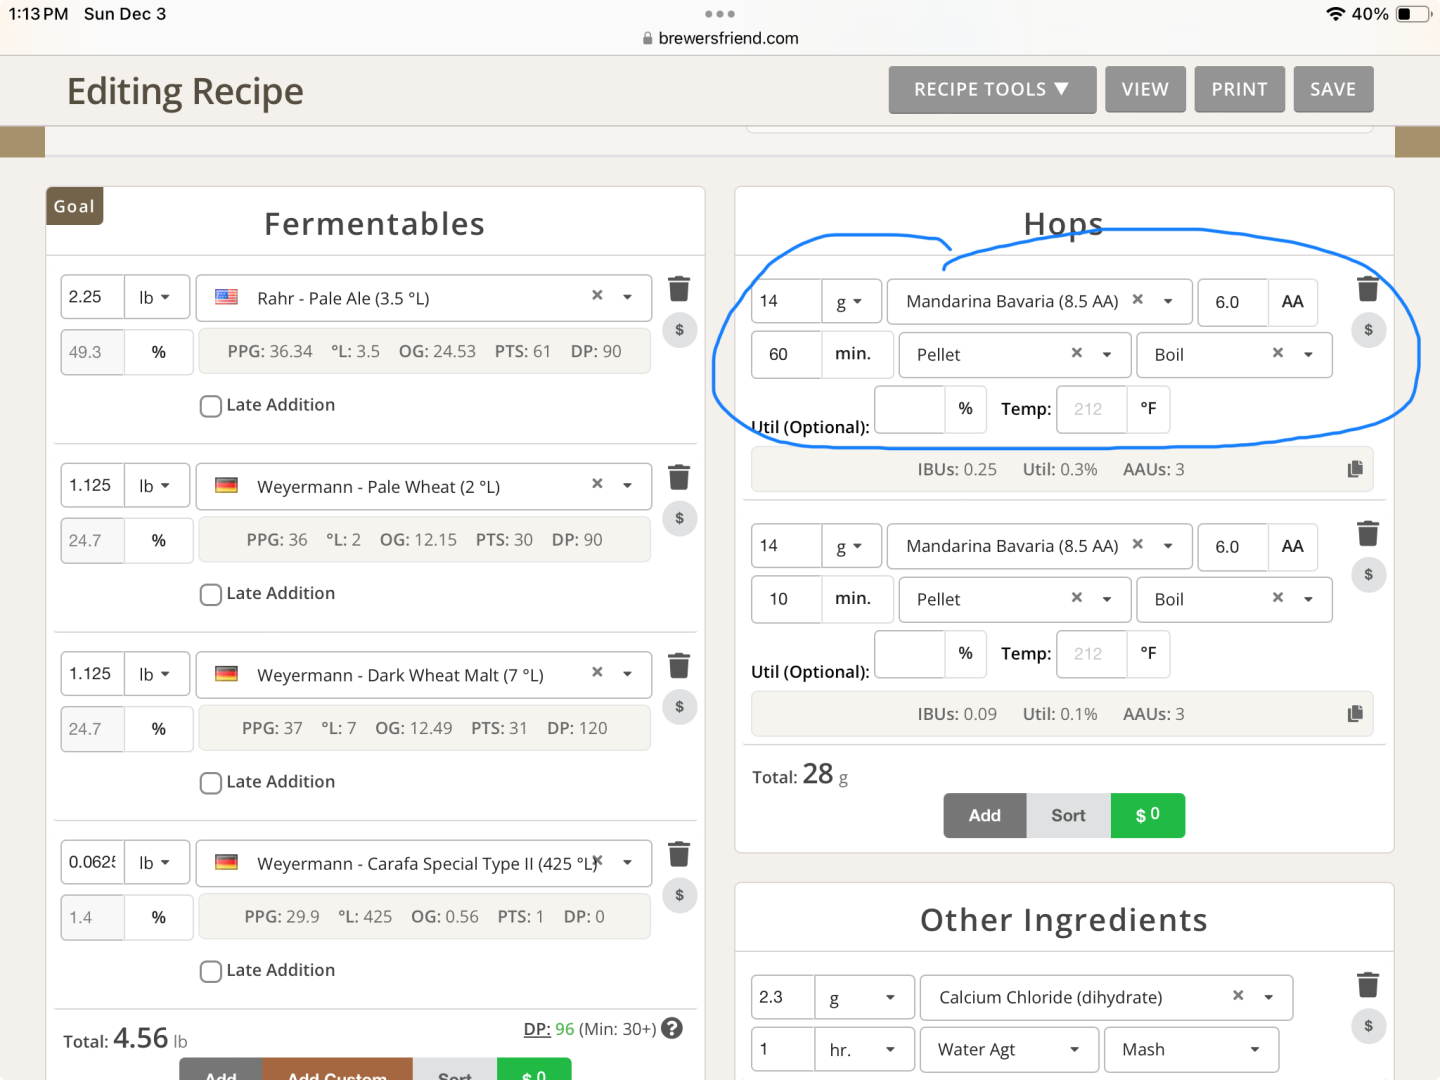Click the Print button
This screenshot has height=1080, width=1440.
[1239, 90]
